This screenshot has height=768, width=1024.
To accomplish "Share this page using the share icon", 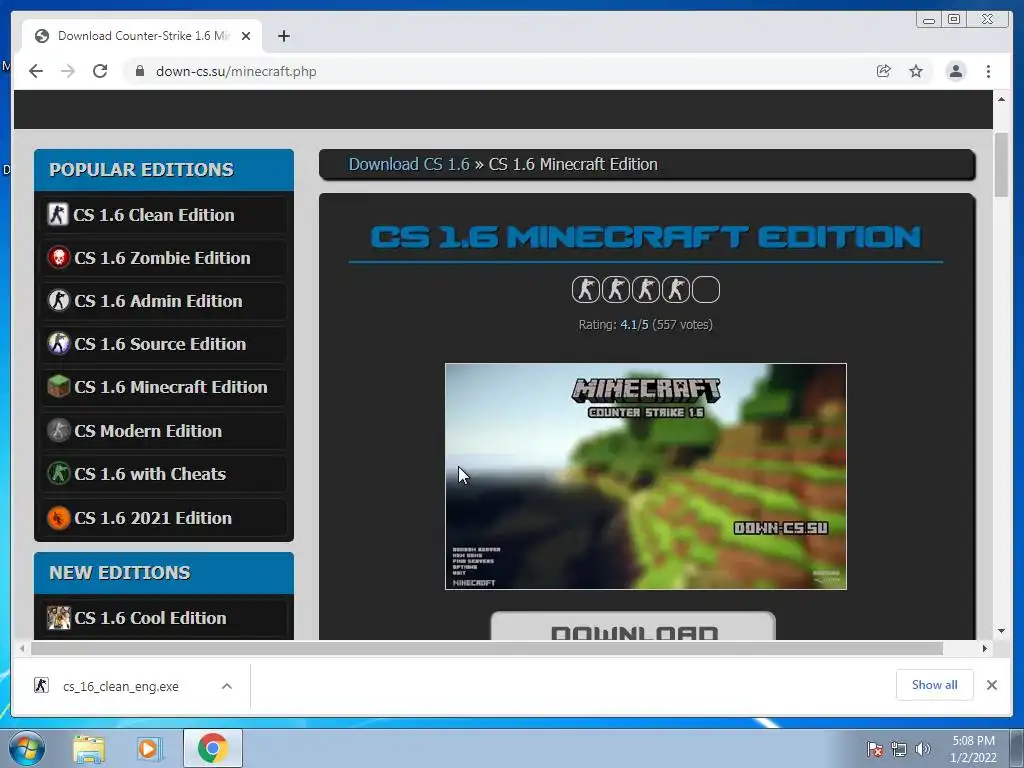I will [884, 71].
